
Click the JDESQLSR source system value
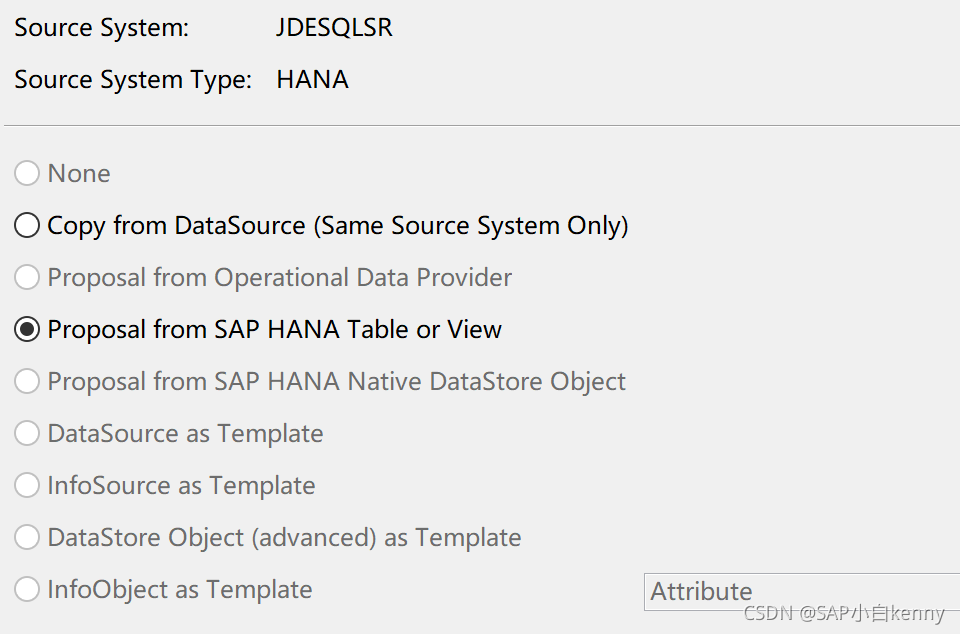(334, 28)
